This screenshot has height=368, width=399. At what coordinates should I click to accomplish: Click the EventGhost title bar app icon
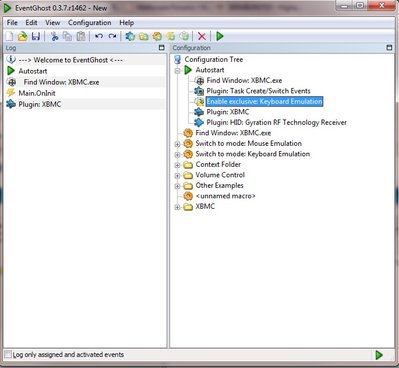7,8
